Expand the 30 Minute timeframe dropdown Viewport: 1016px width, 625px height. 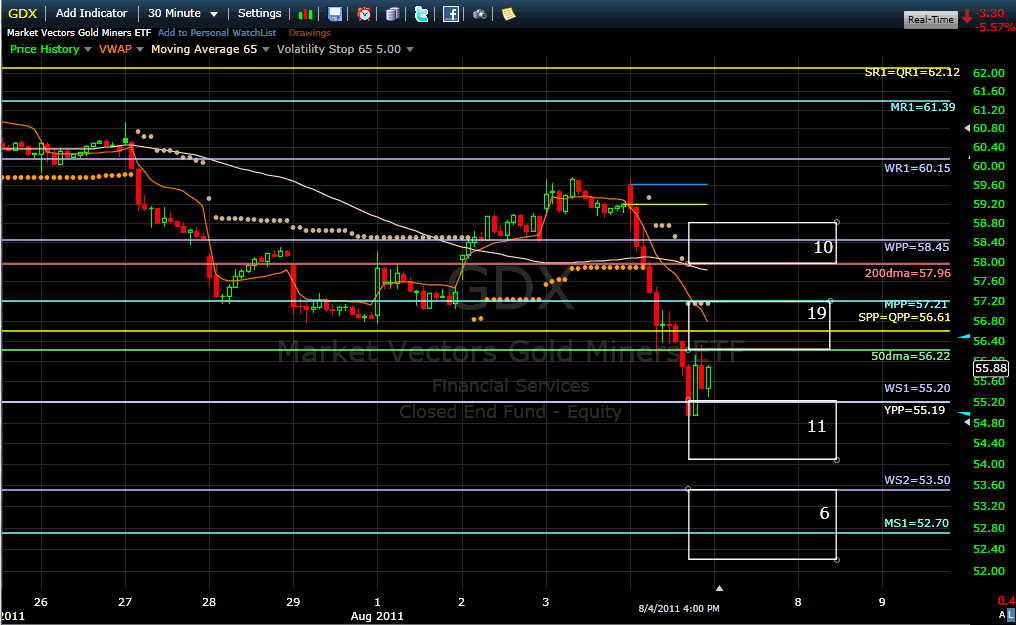tap(214, 14)
